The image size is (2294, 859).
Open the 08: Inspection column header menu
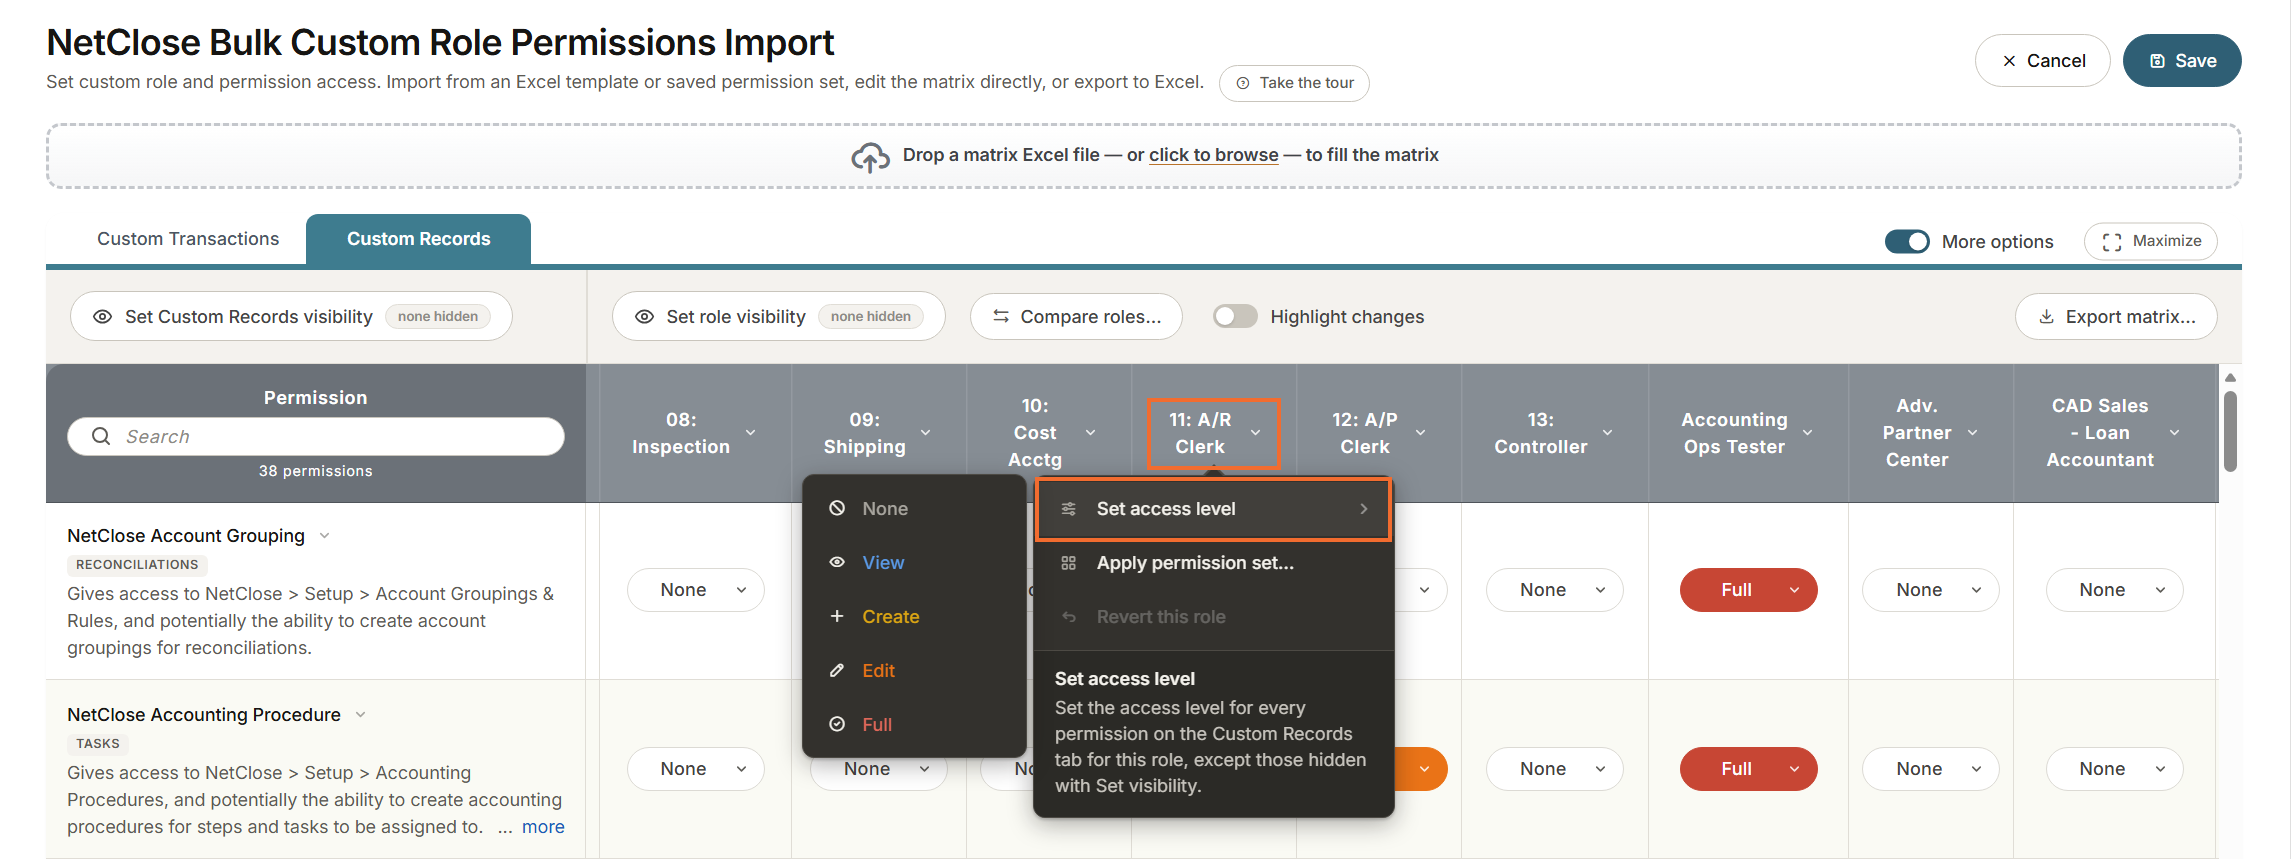751,433
